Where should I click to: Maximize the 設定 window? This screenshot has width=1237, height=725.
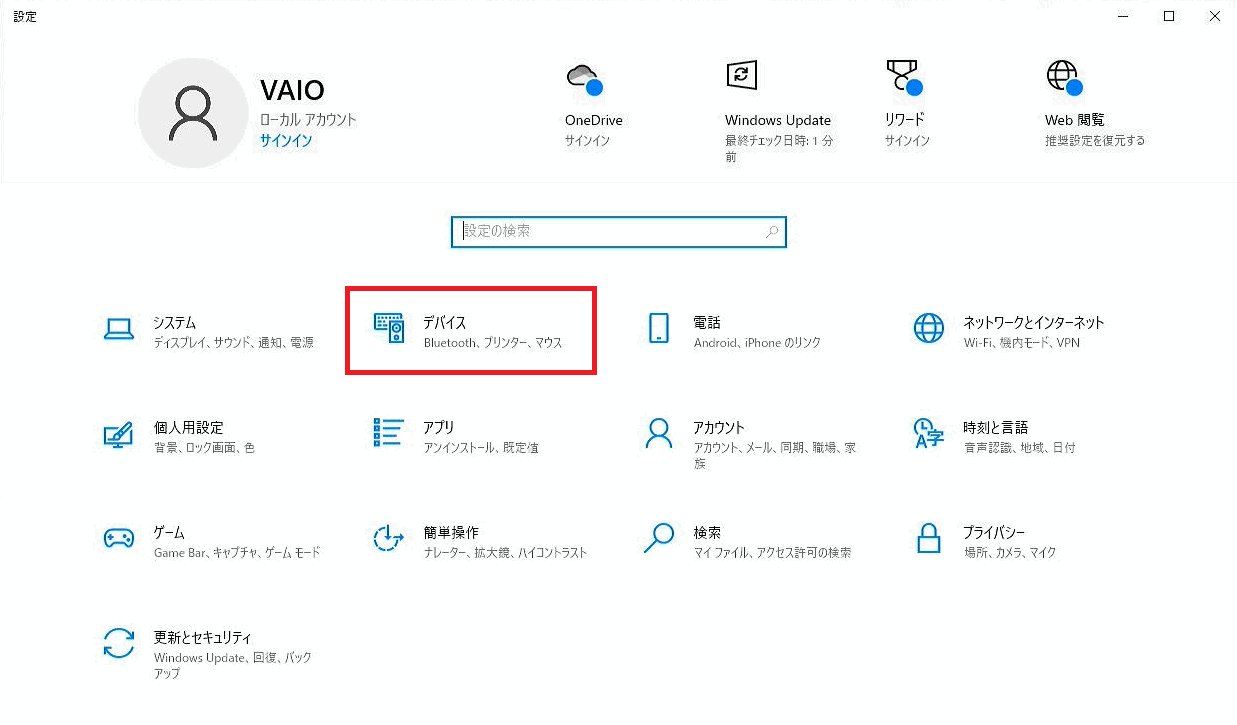[x=1168, y=16]
